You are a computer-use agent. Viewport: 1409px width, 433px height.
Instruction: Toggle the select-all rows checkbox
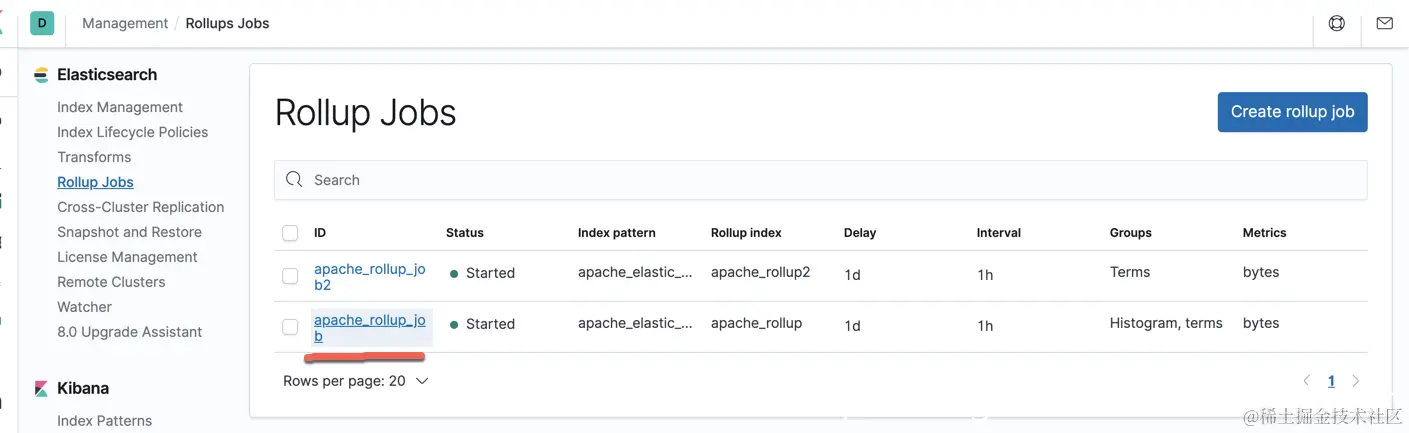(290, 233)
